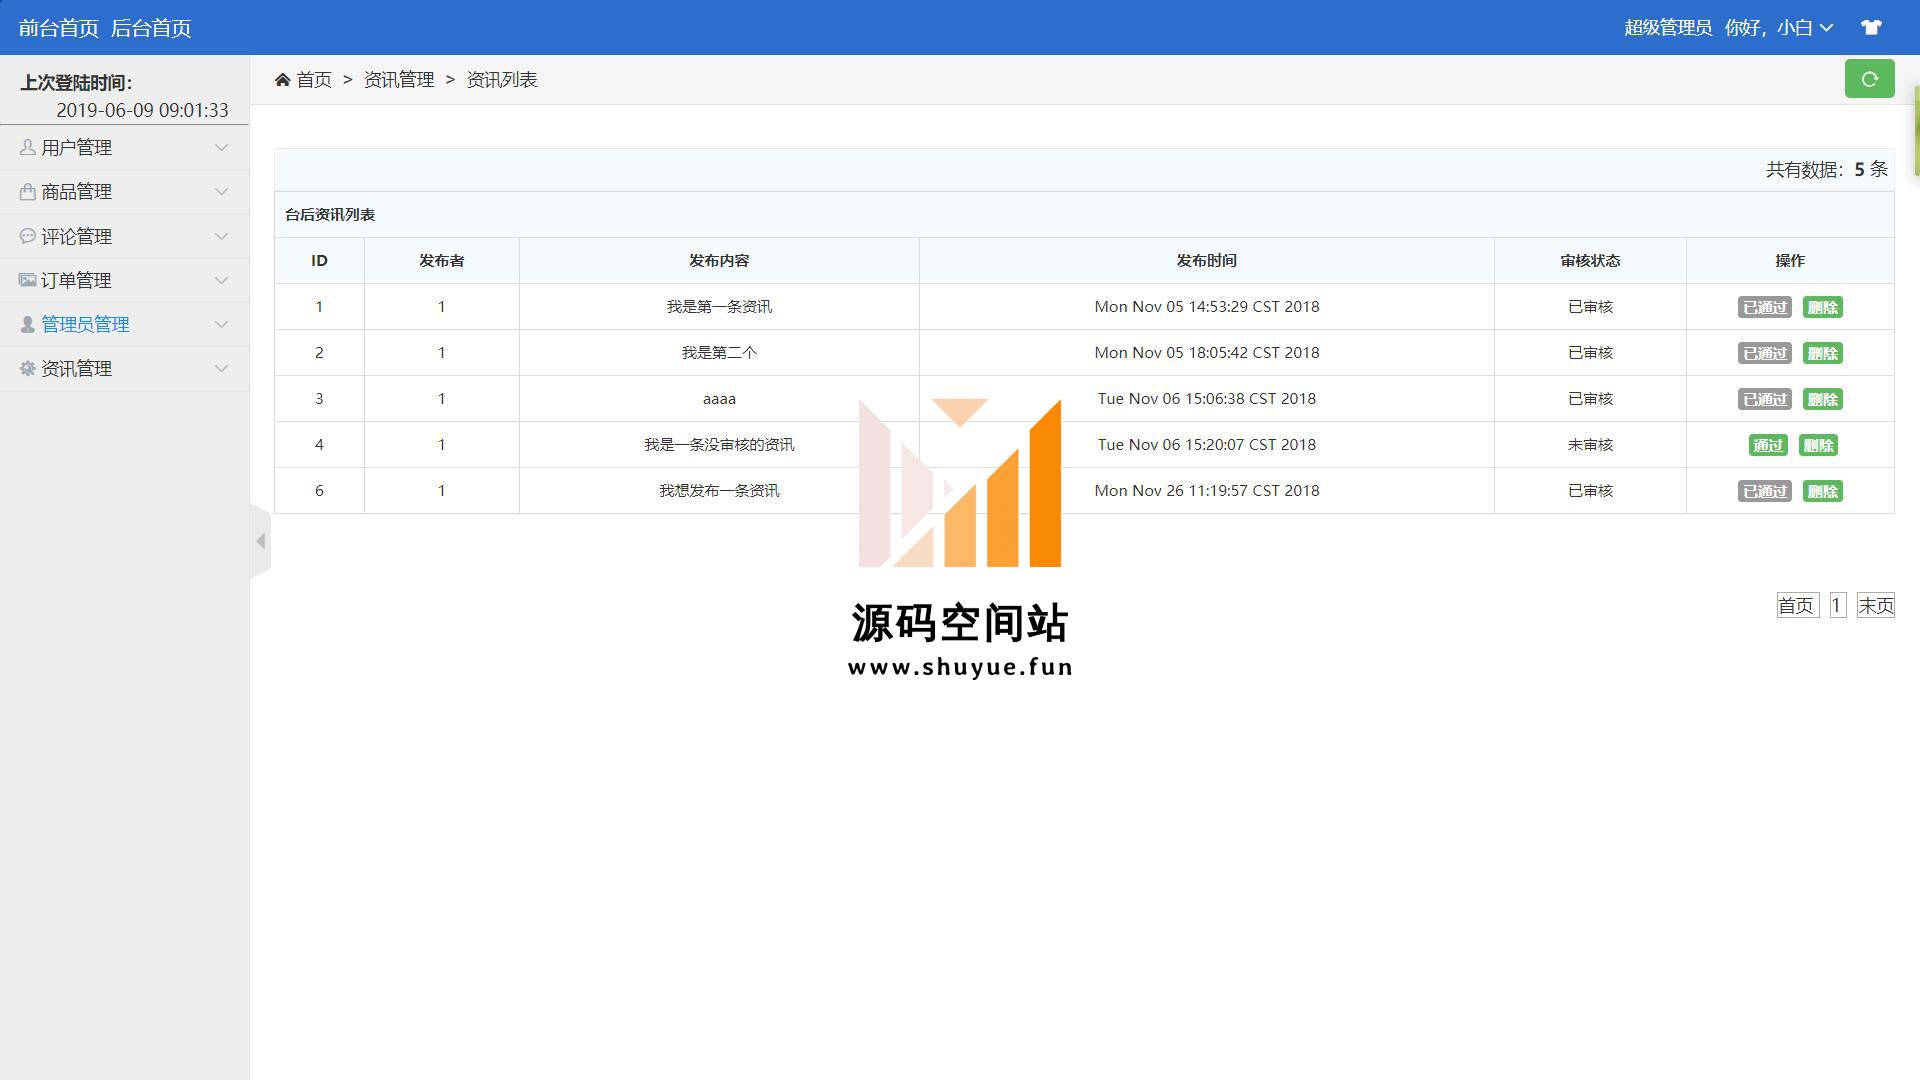Image resolution: width=1920 pixels, height=1080 pixels.
Task: Go to pagination 首页
Action: pos(1797,605)
